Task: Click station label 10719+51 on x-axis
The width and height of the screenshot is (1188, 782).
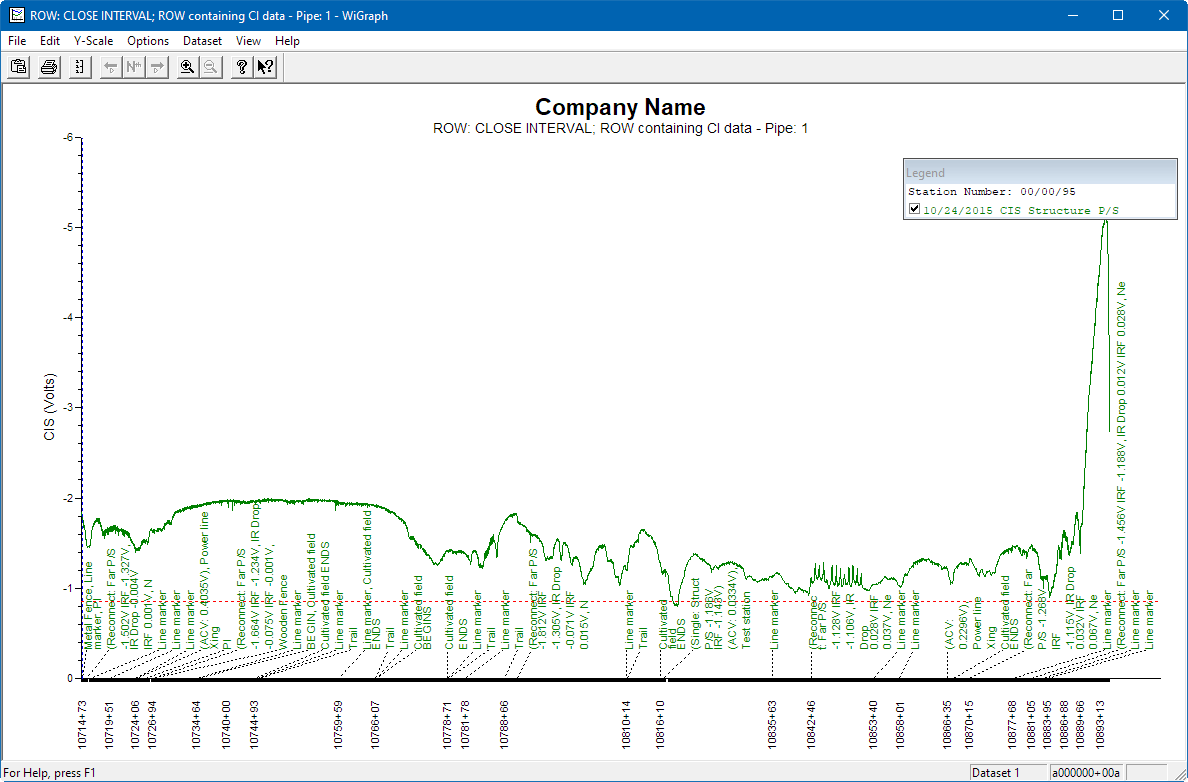Action: [x=109, y=724]
